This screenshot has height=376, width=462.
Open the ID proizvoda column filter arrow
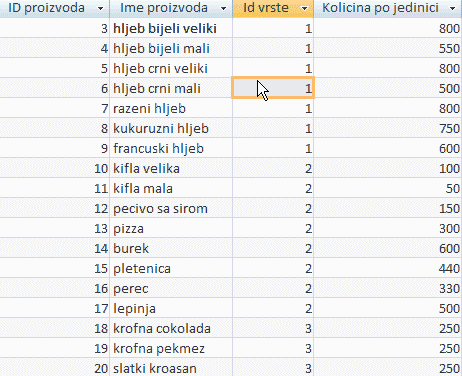tap(100, 8)
